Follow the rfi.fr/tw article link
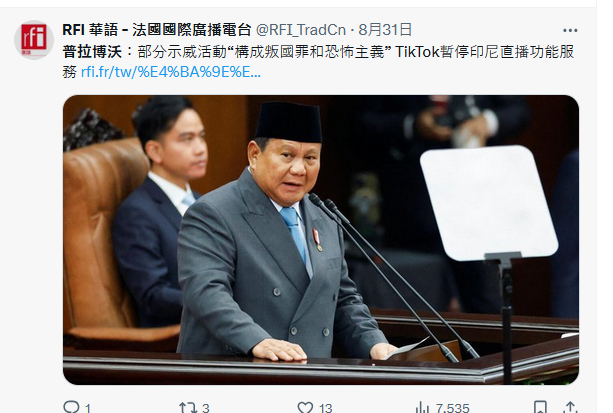Screen dimensions: 613x413 [171, 72]
